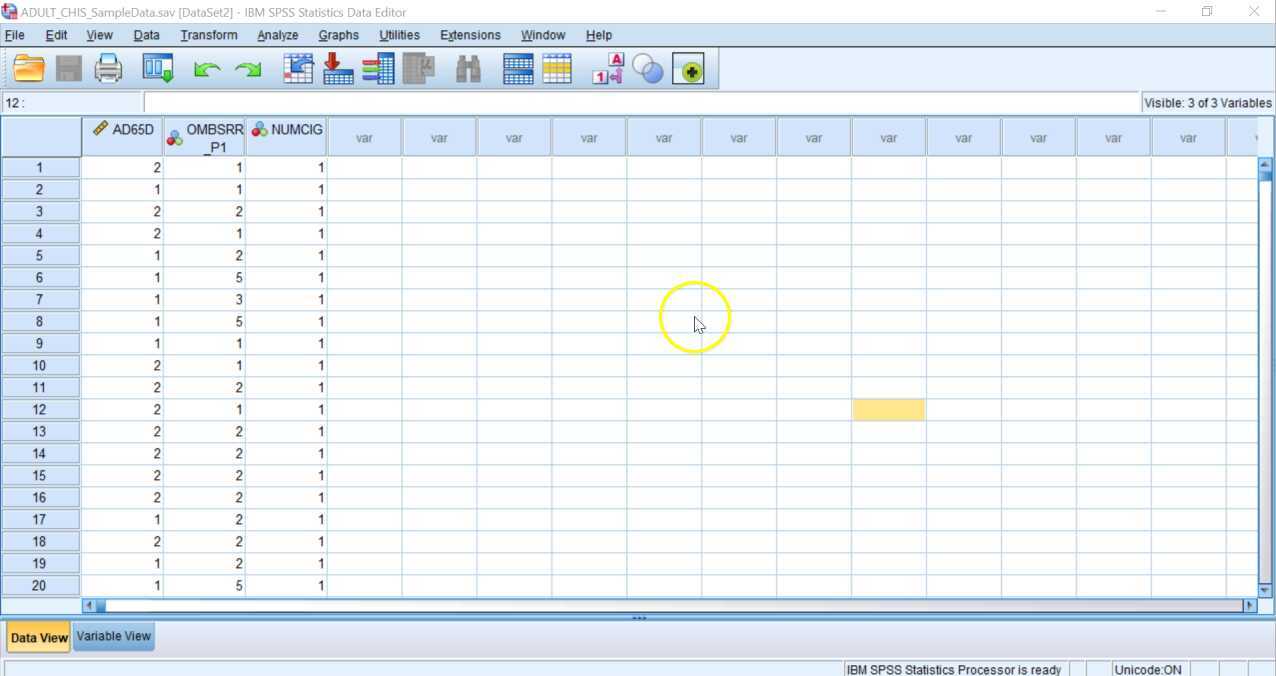
Task: Select OMBSRR_P1 cell in row 8
Action: pos(204,322)
